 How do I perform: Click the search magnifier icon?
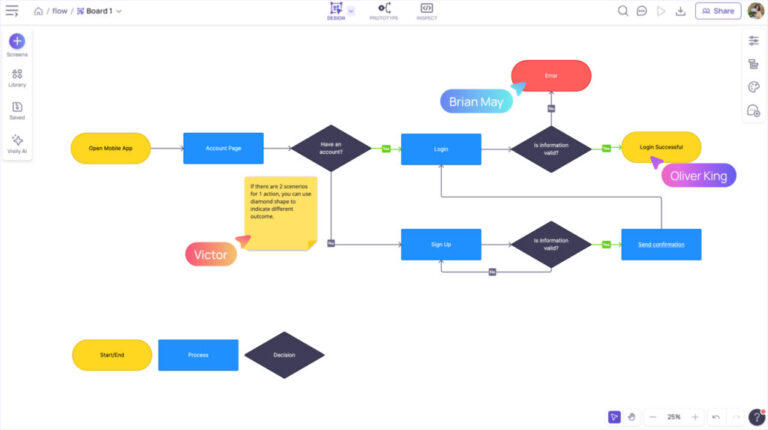623,11
